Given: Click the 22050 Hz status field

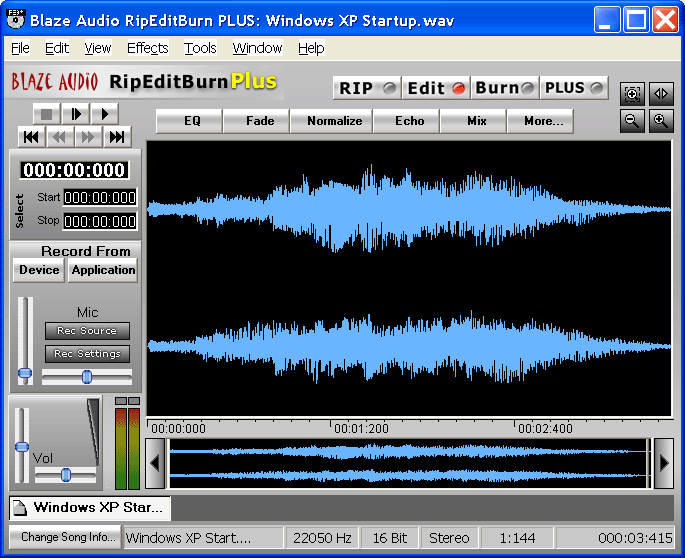Looking at the screenshot, I should [x=322, y=538].
